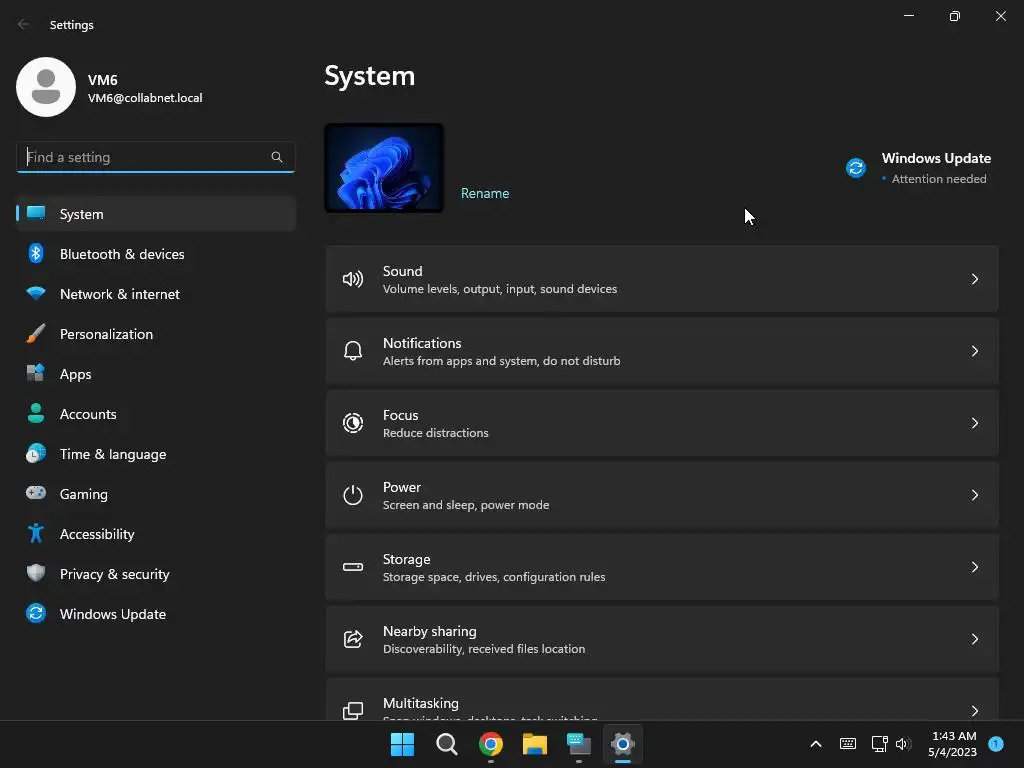Click the notification badge beside the clock
Viewport: 1024px width, 768px height.
tap(996, 744)
